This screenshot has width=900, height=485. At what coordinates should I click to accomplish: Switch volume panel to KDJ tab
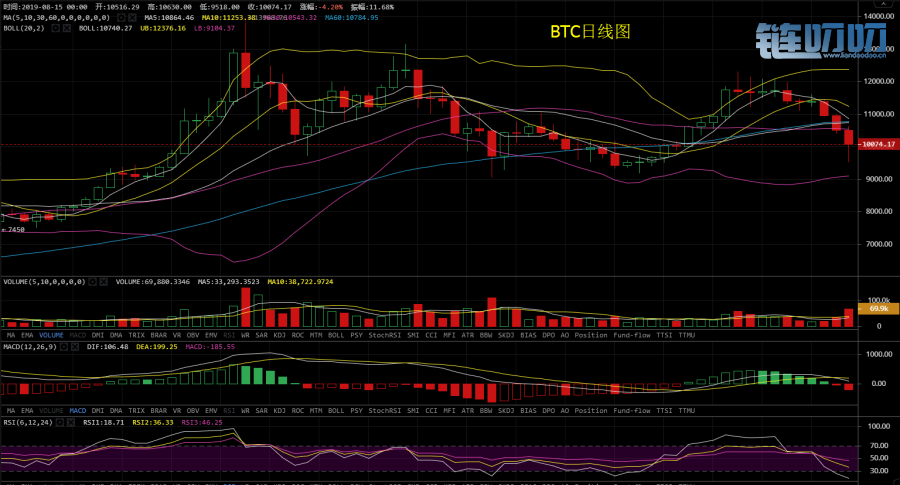tap(280, 335)
